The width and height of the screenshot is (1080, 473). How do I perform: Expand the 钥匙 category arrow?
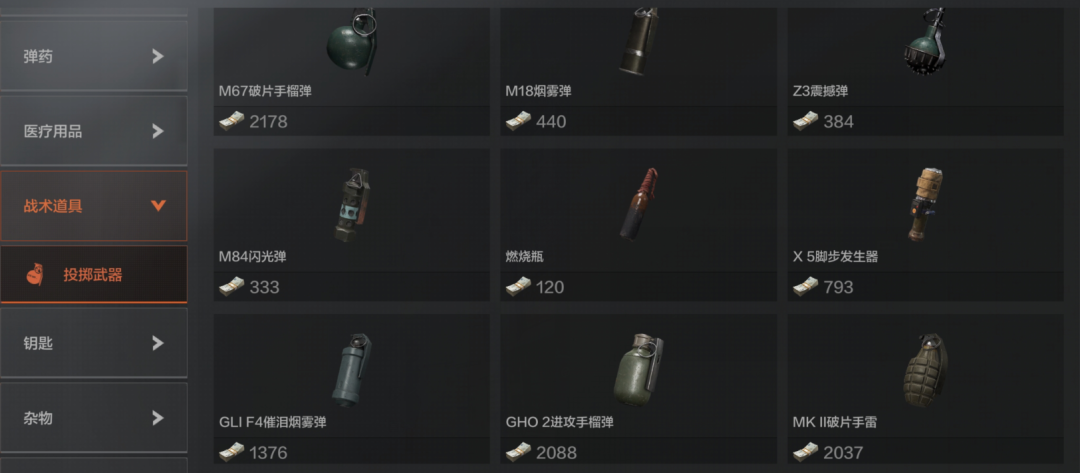click(158, 343)
